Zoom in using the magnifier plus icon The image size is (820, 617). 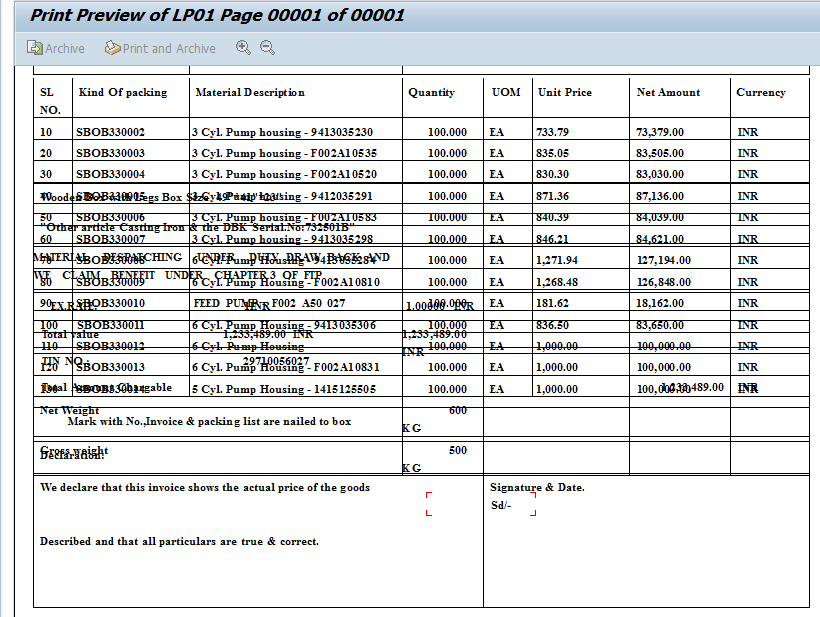point(243,48)
